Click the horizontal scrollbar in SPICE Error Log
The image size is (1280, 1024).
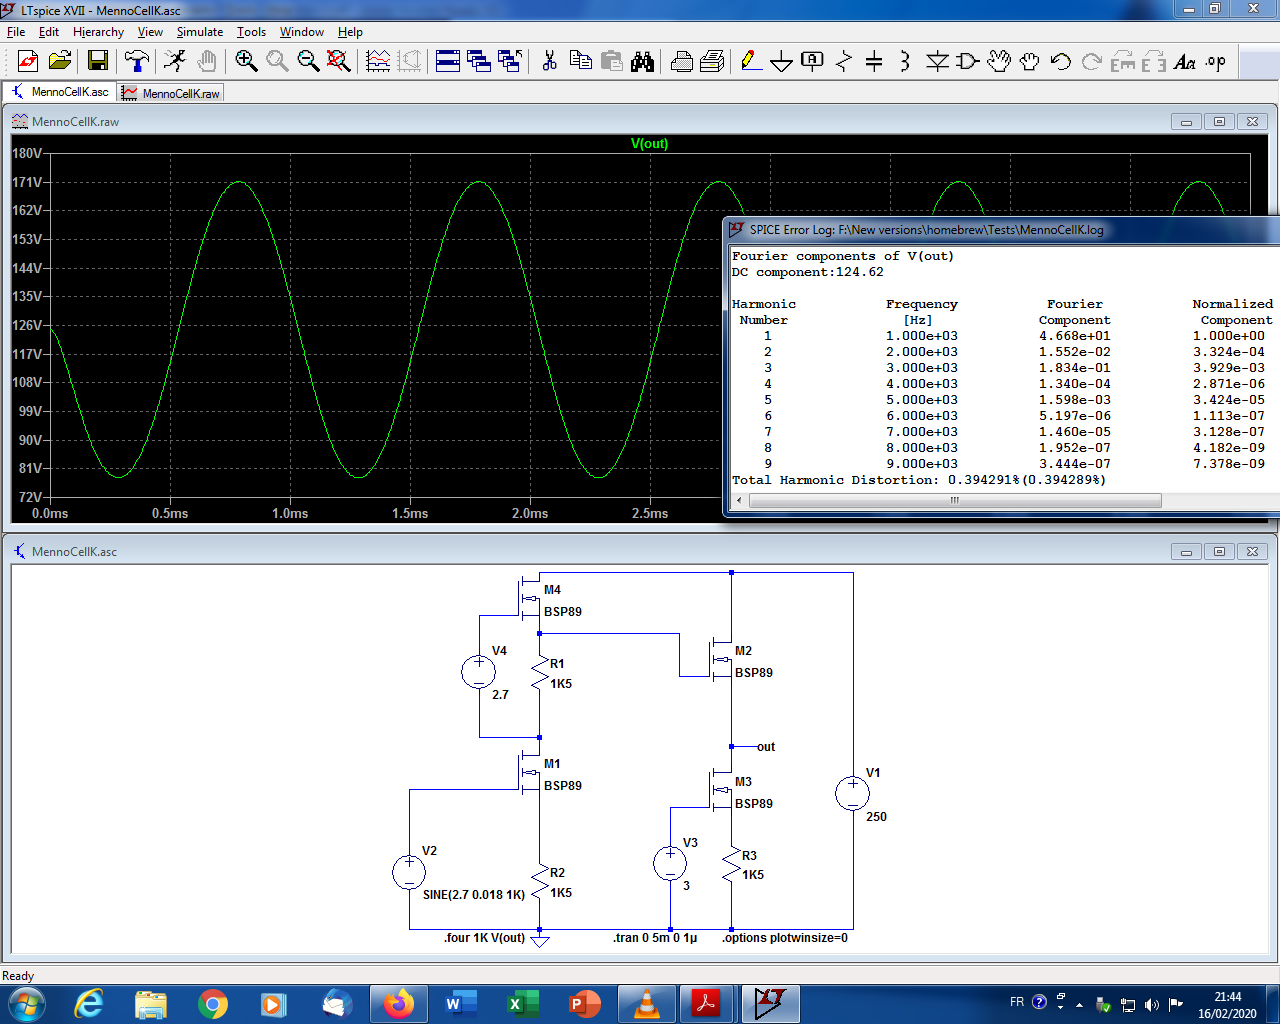pyautogui.click(x=955, y=500)
